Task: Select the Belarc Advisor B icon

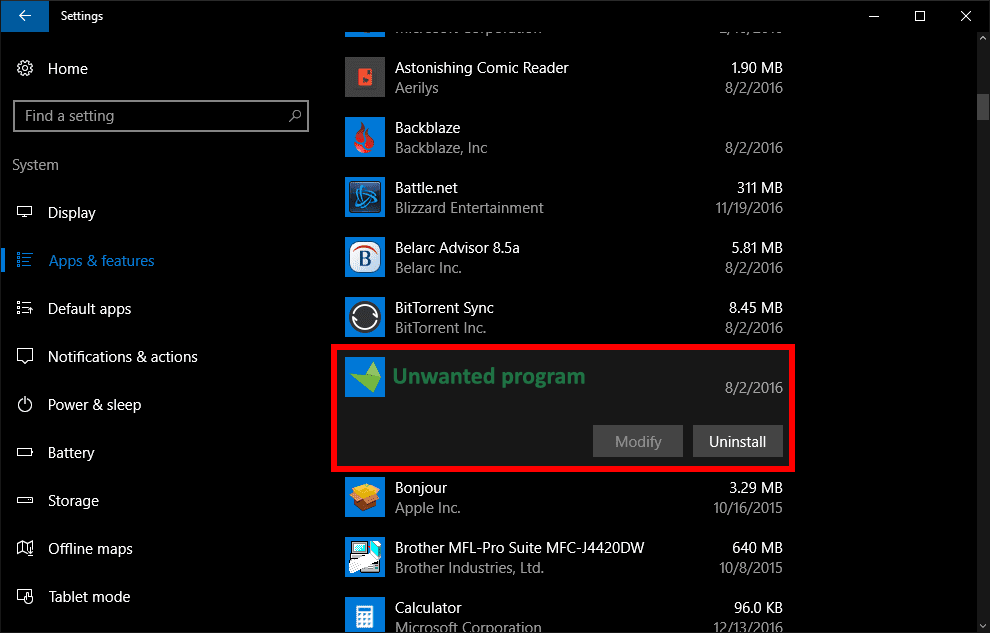Action: pyautogui.click(x=365, y=257)
